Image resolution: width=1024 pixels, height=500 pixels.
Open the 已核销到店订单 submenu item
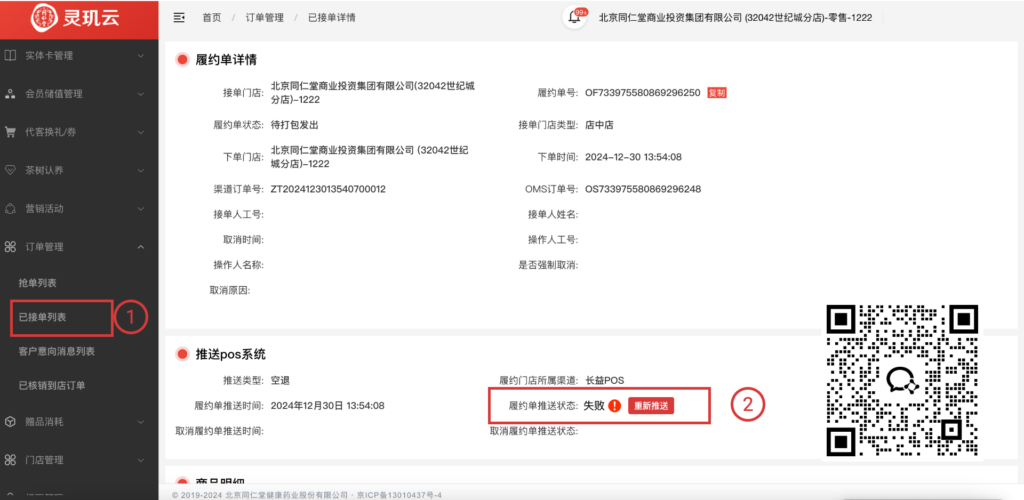[x=52, y=386]
